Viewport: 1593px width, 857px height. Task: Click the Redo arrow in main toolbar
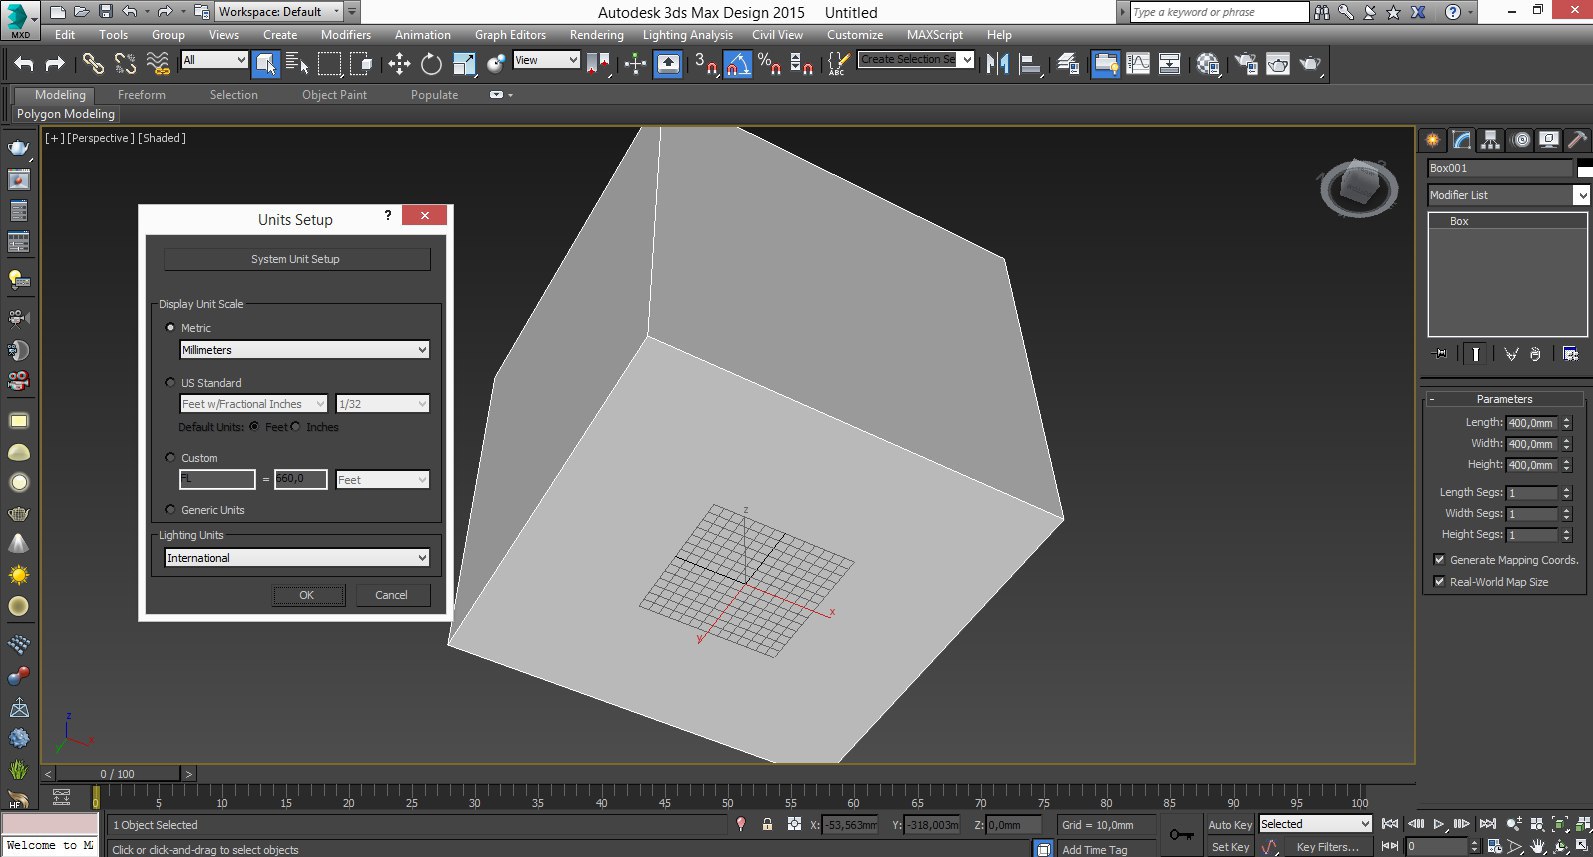(x=55, y=64)
